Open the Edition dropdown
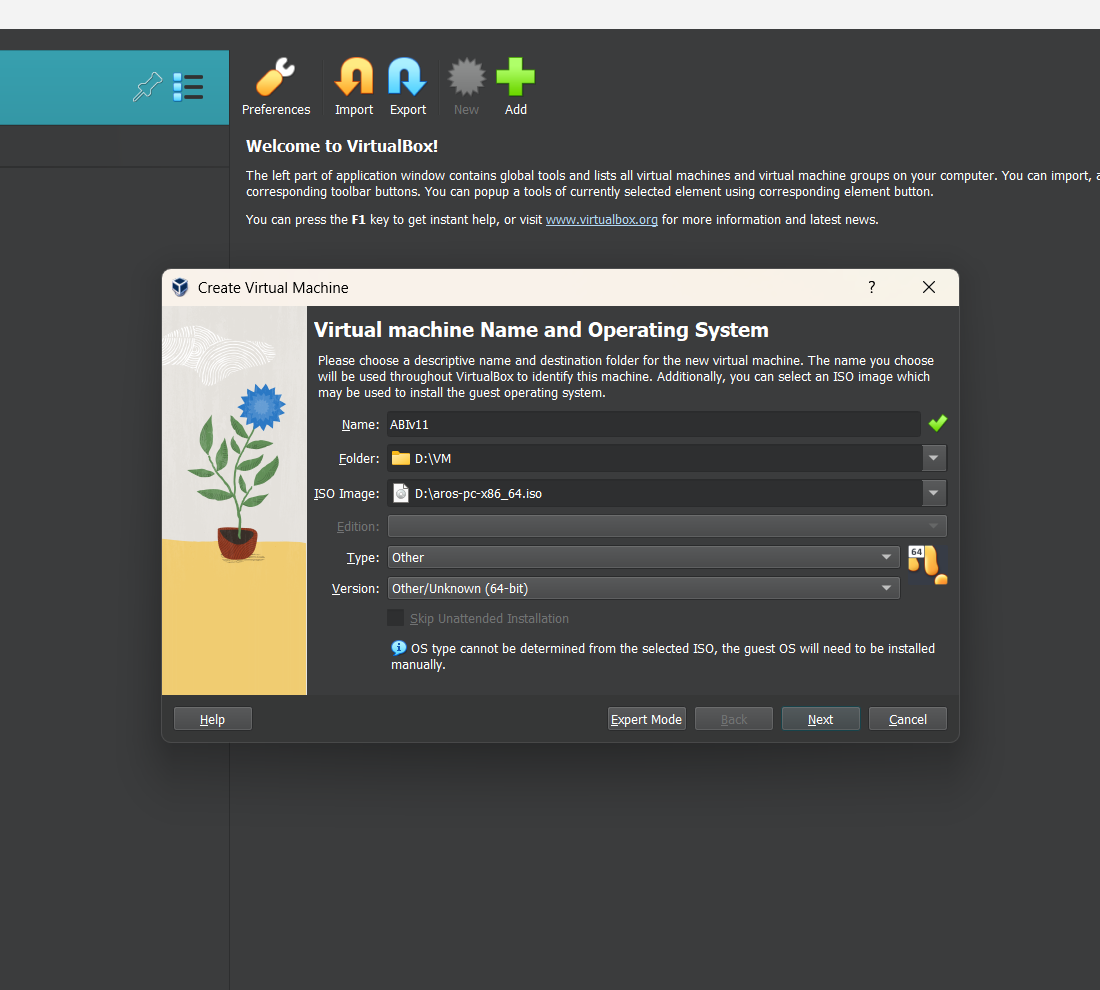This screenshot has height=990, width=1100. (x=666, y=526)
